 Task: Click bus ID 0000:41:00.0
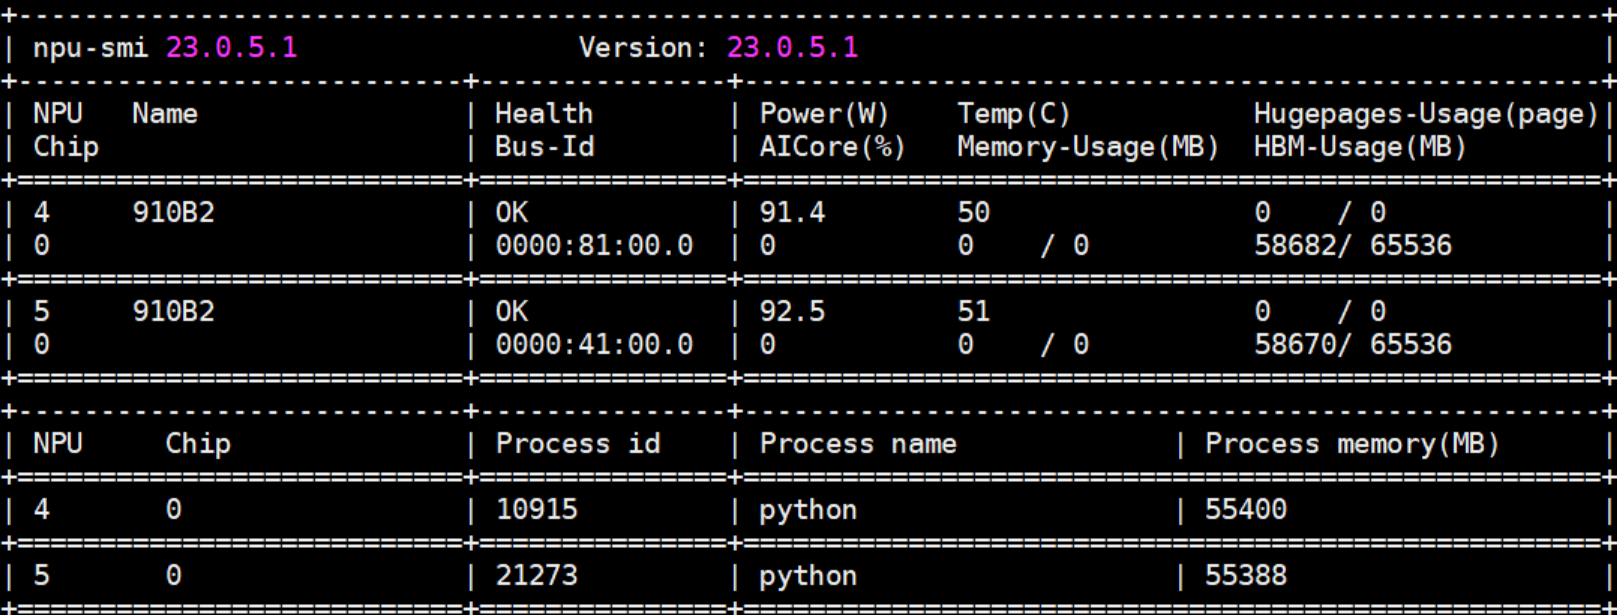[594, 344]
